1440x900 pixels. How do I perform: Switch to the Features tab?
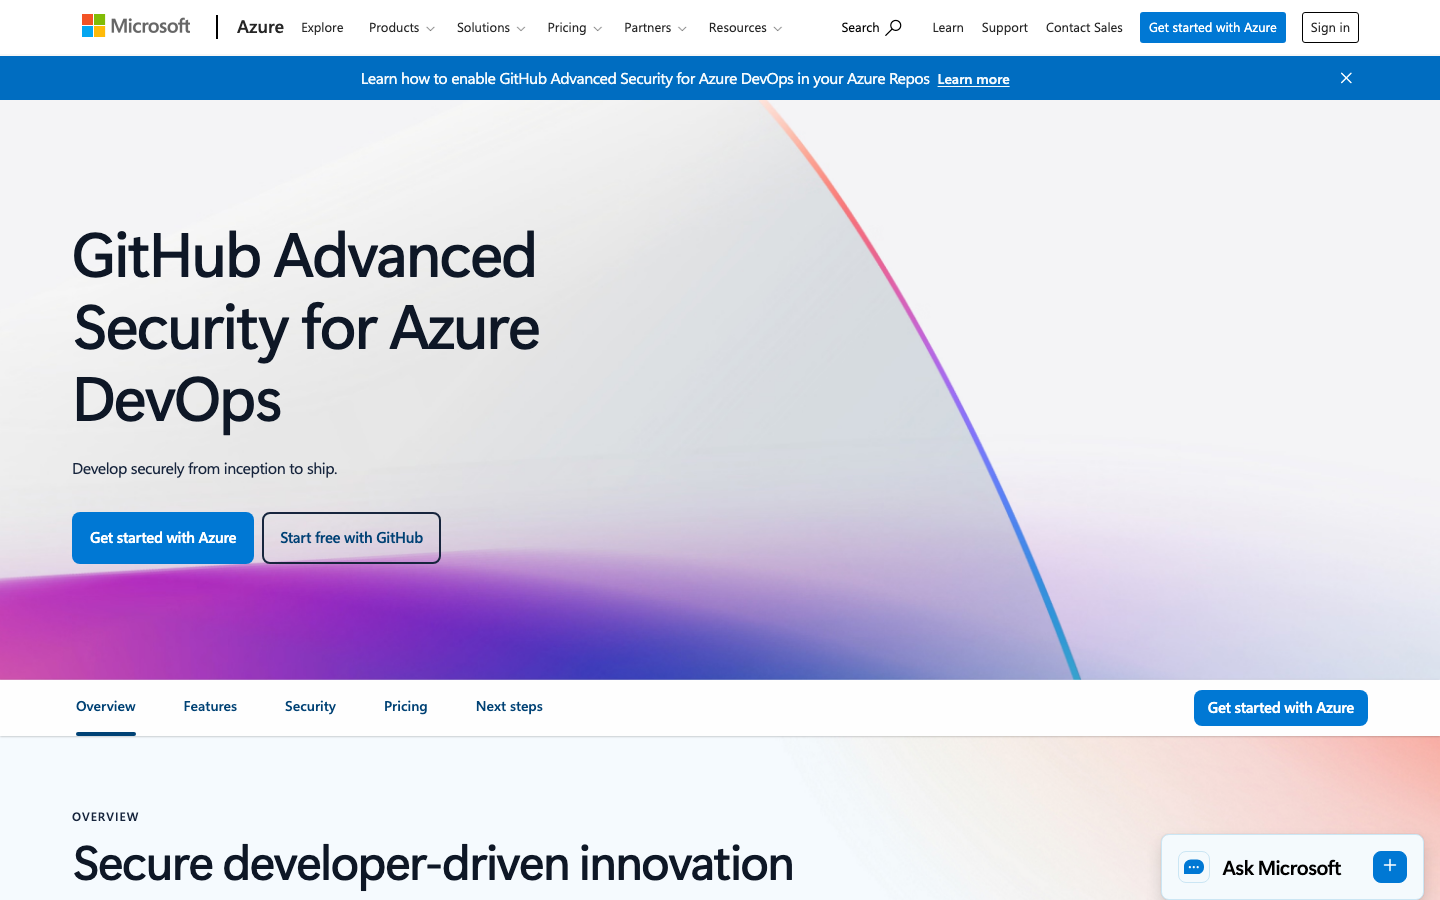(x=210, y=706)
